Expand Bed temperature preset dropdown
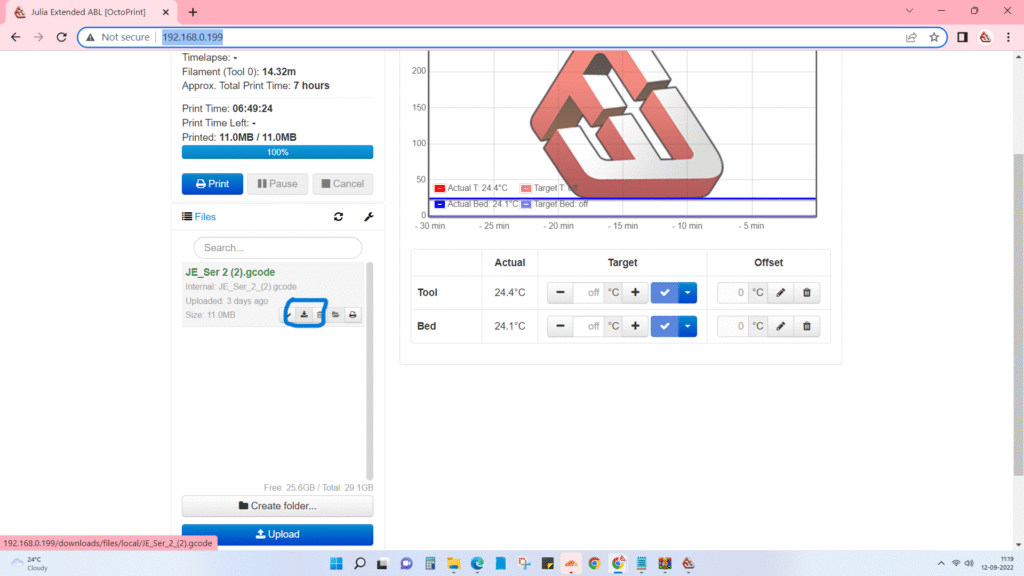 pos(687,326)
